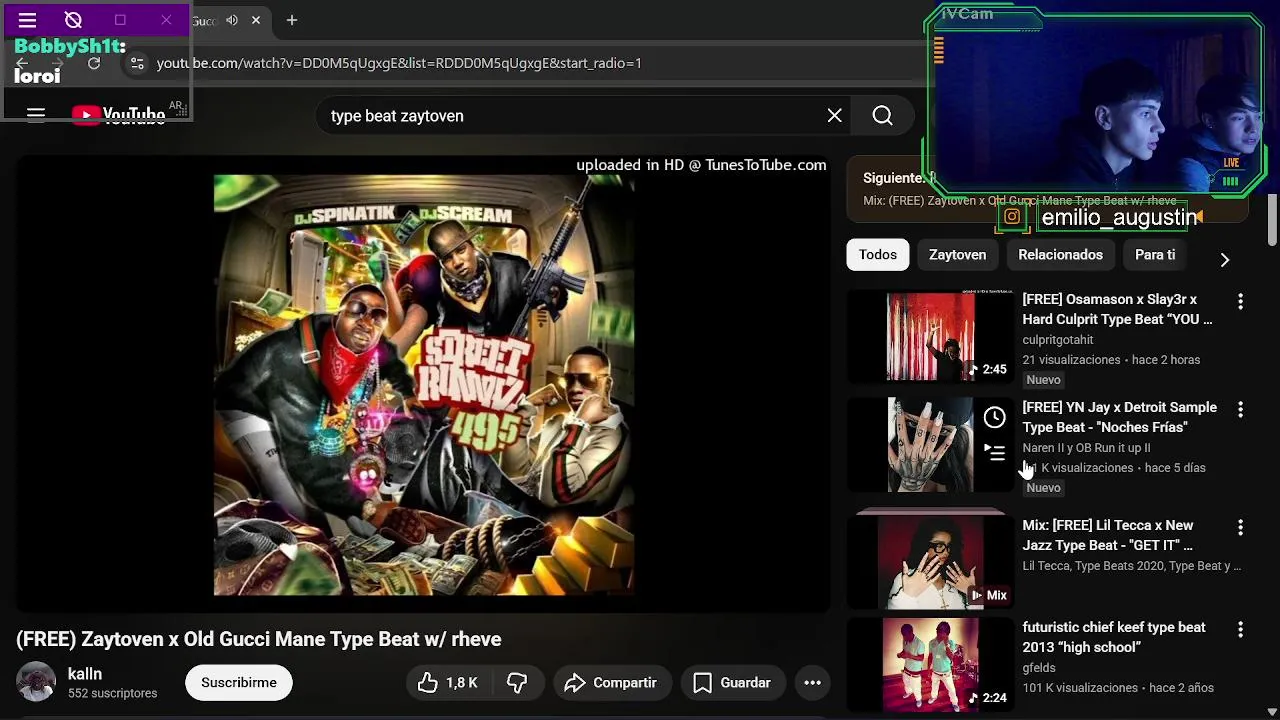Click the Instagram icon in overlay
The height and width of the screenshot is (720, 1280).
point(1012,217)
